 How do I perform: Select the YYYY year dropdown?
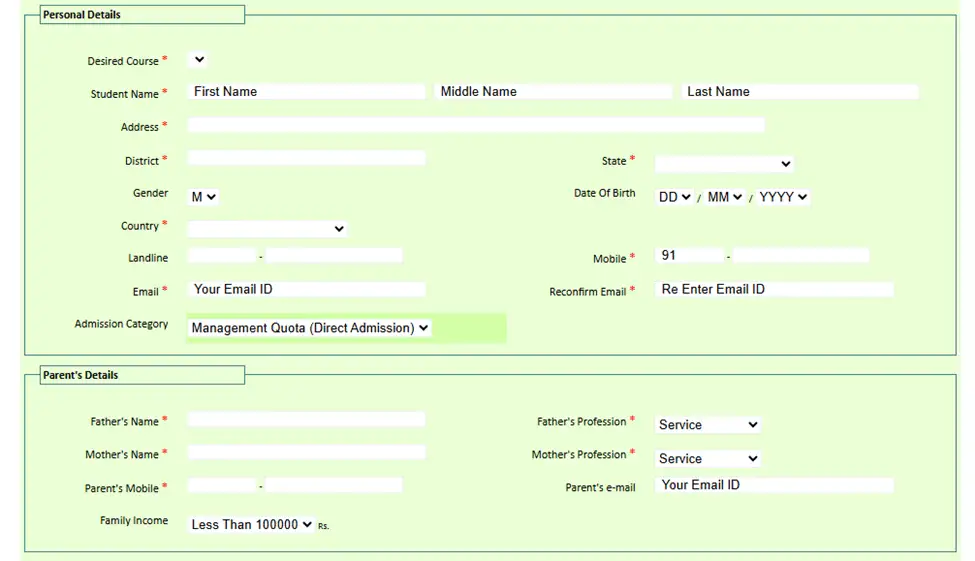point(783,197)
